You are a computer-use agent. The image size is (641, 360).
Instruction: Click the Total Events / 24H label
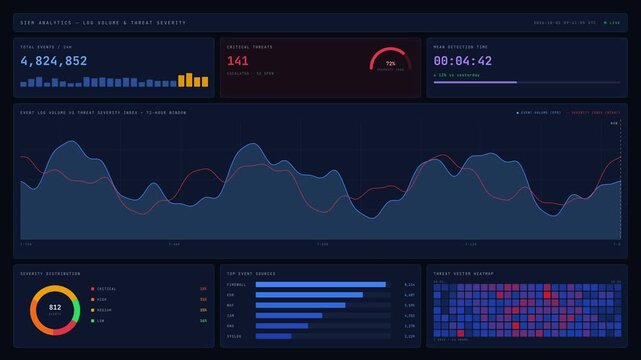[46, 47]
